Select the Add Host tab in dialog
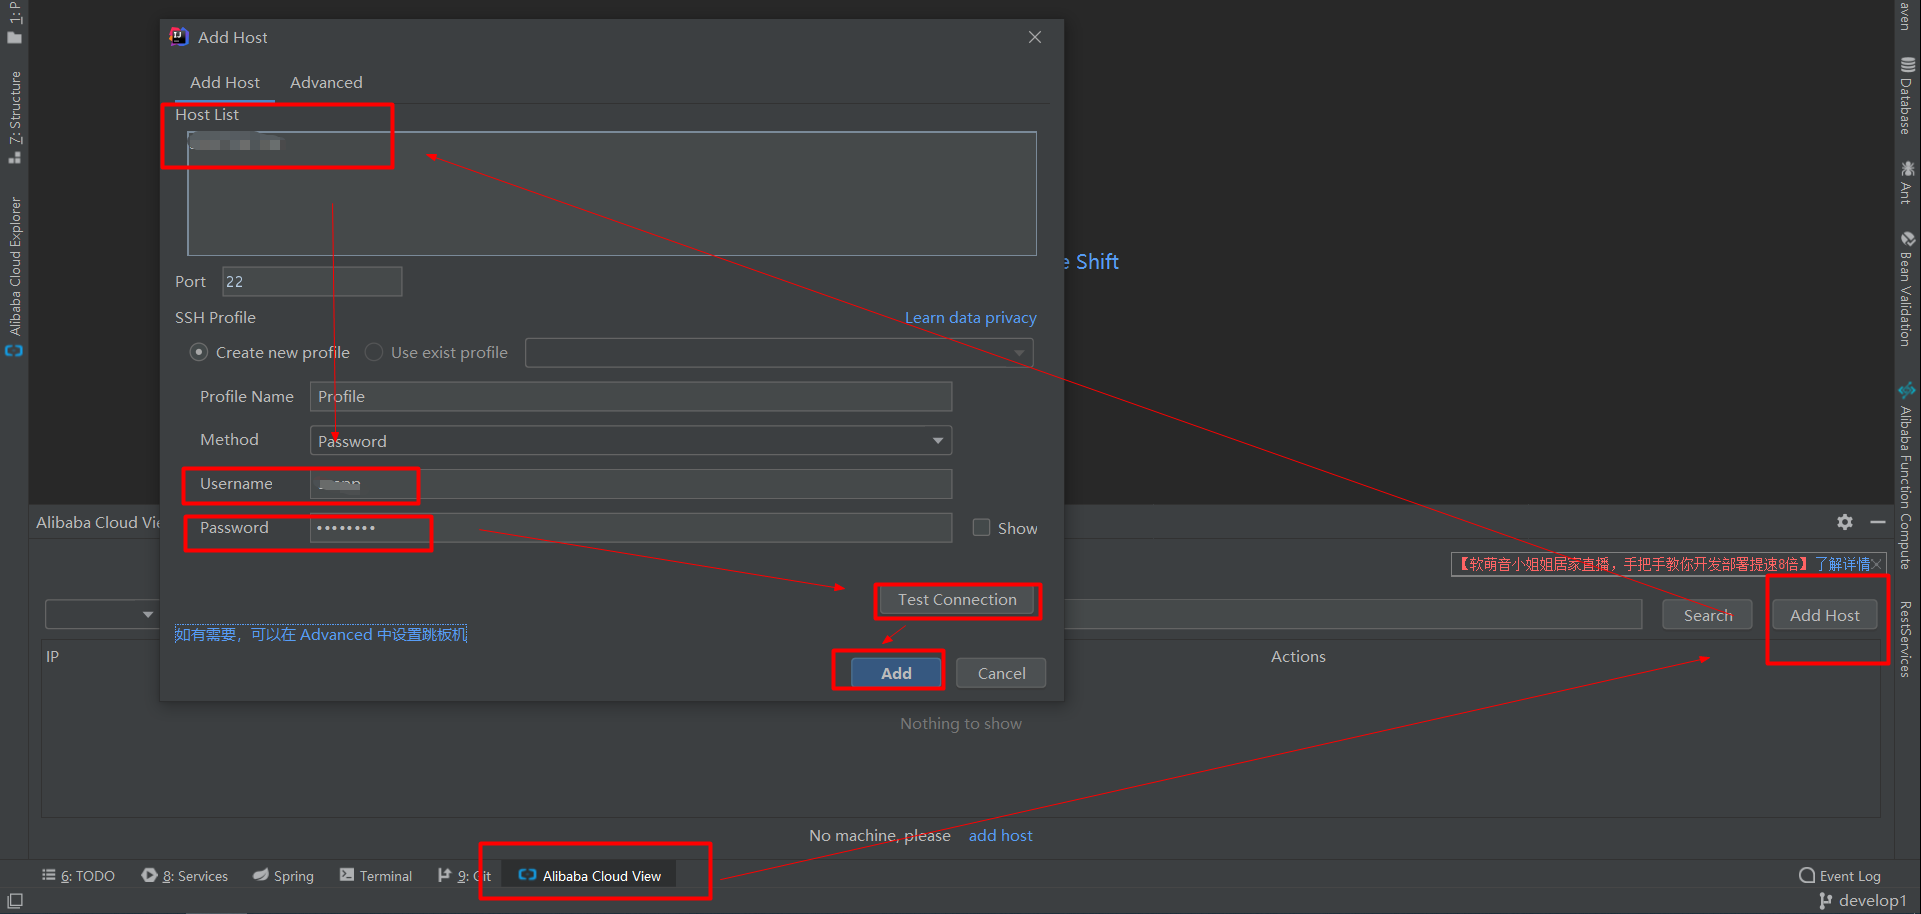The image size is (1921, 914). point(225,83)
